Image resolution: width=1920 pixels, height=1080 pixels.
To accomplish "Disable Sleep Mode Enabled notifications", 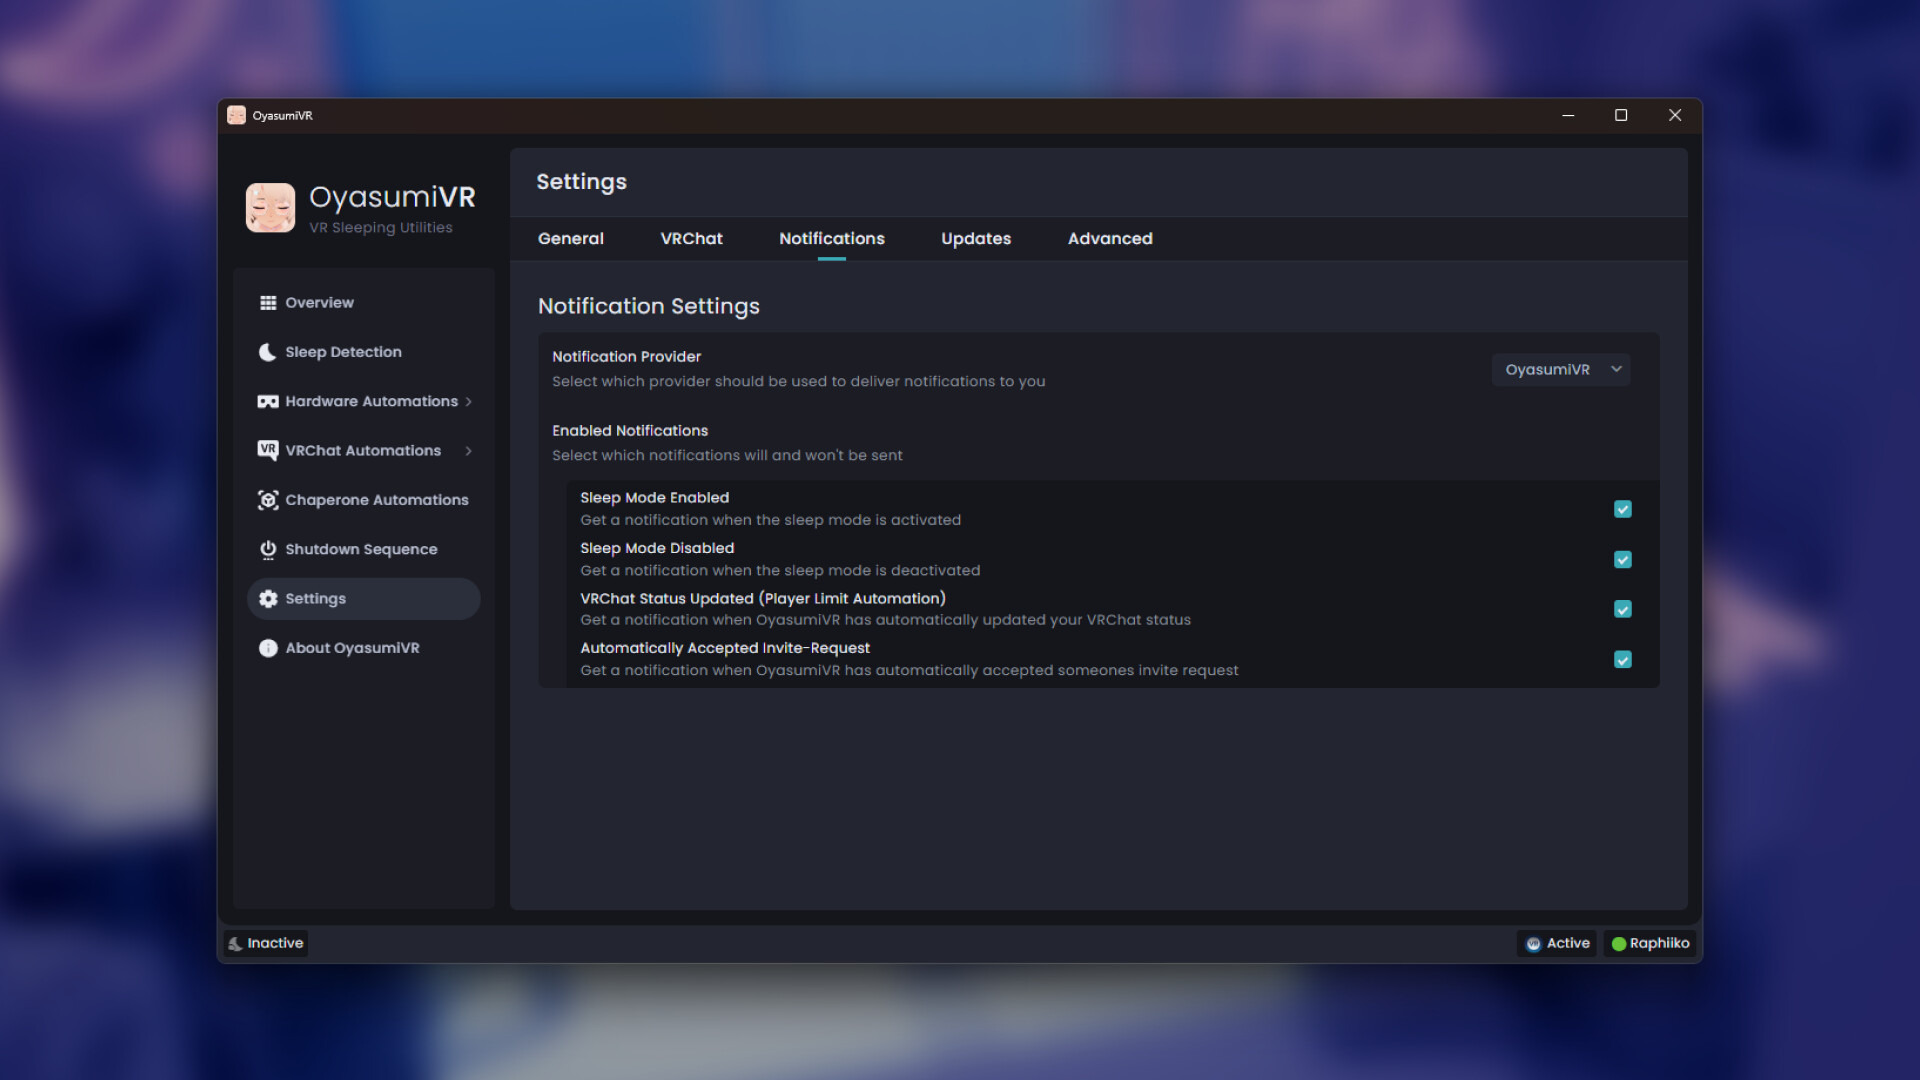I will [1622, 509].
